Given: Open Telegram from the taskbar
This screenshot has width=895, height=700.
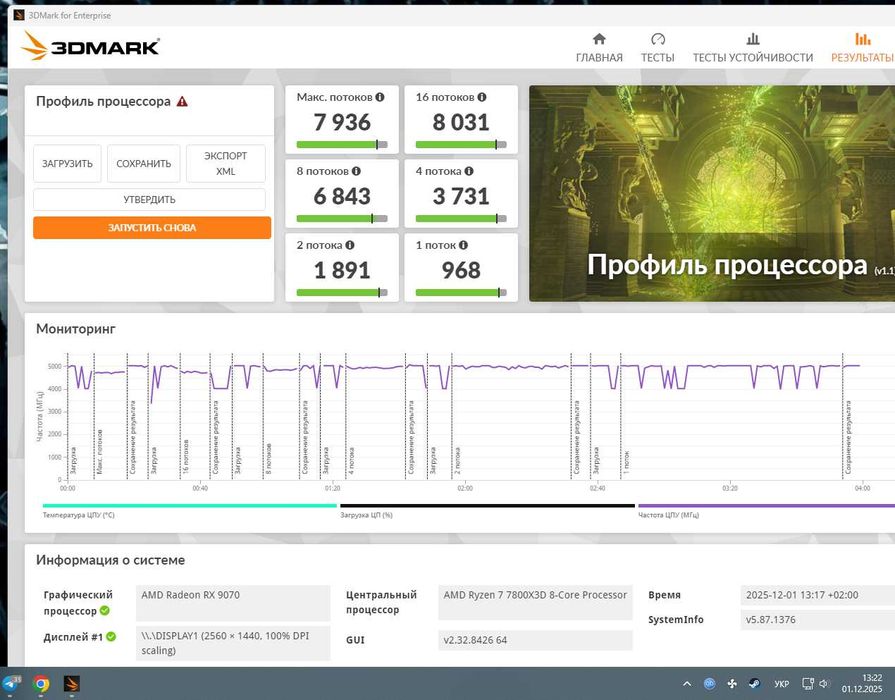Looking at the screenshot, I should click(11, 683).
